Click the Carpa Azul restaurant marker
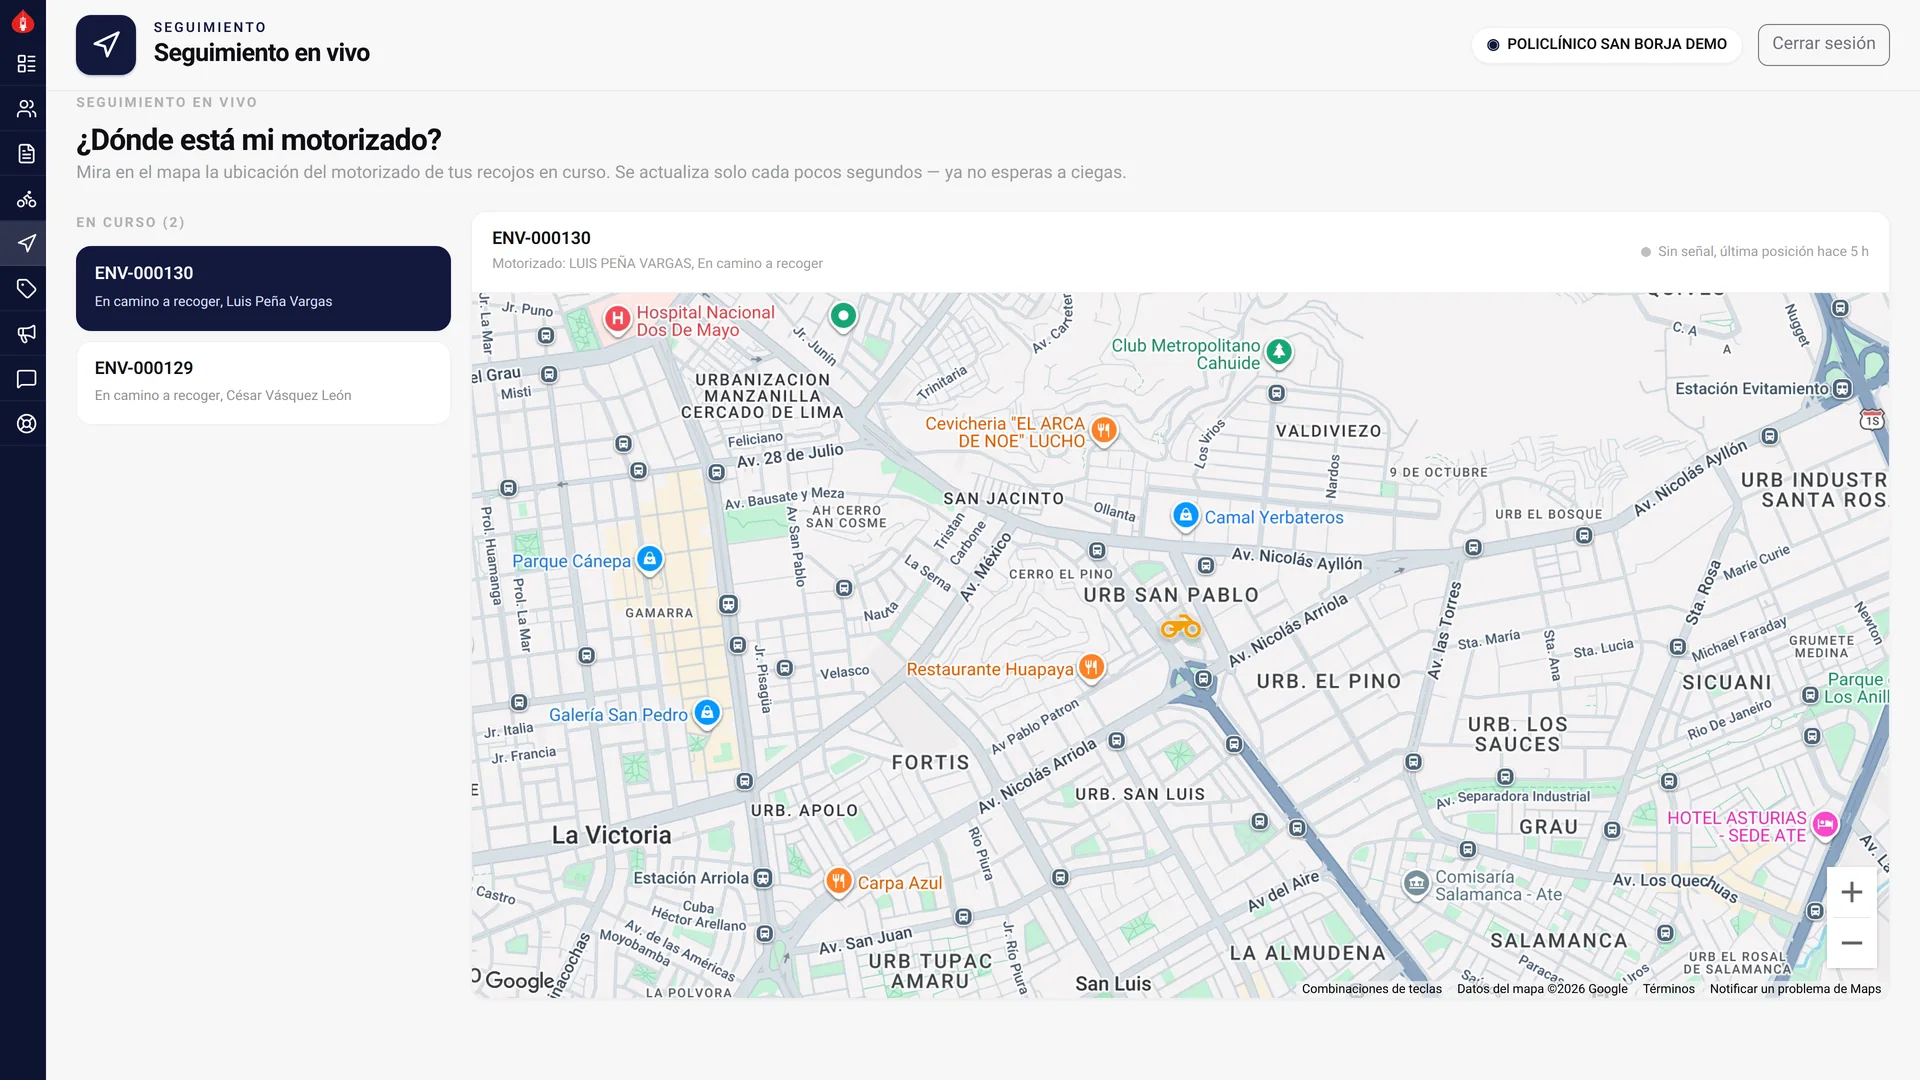 838,882
